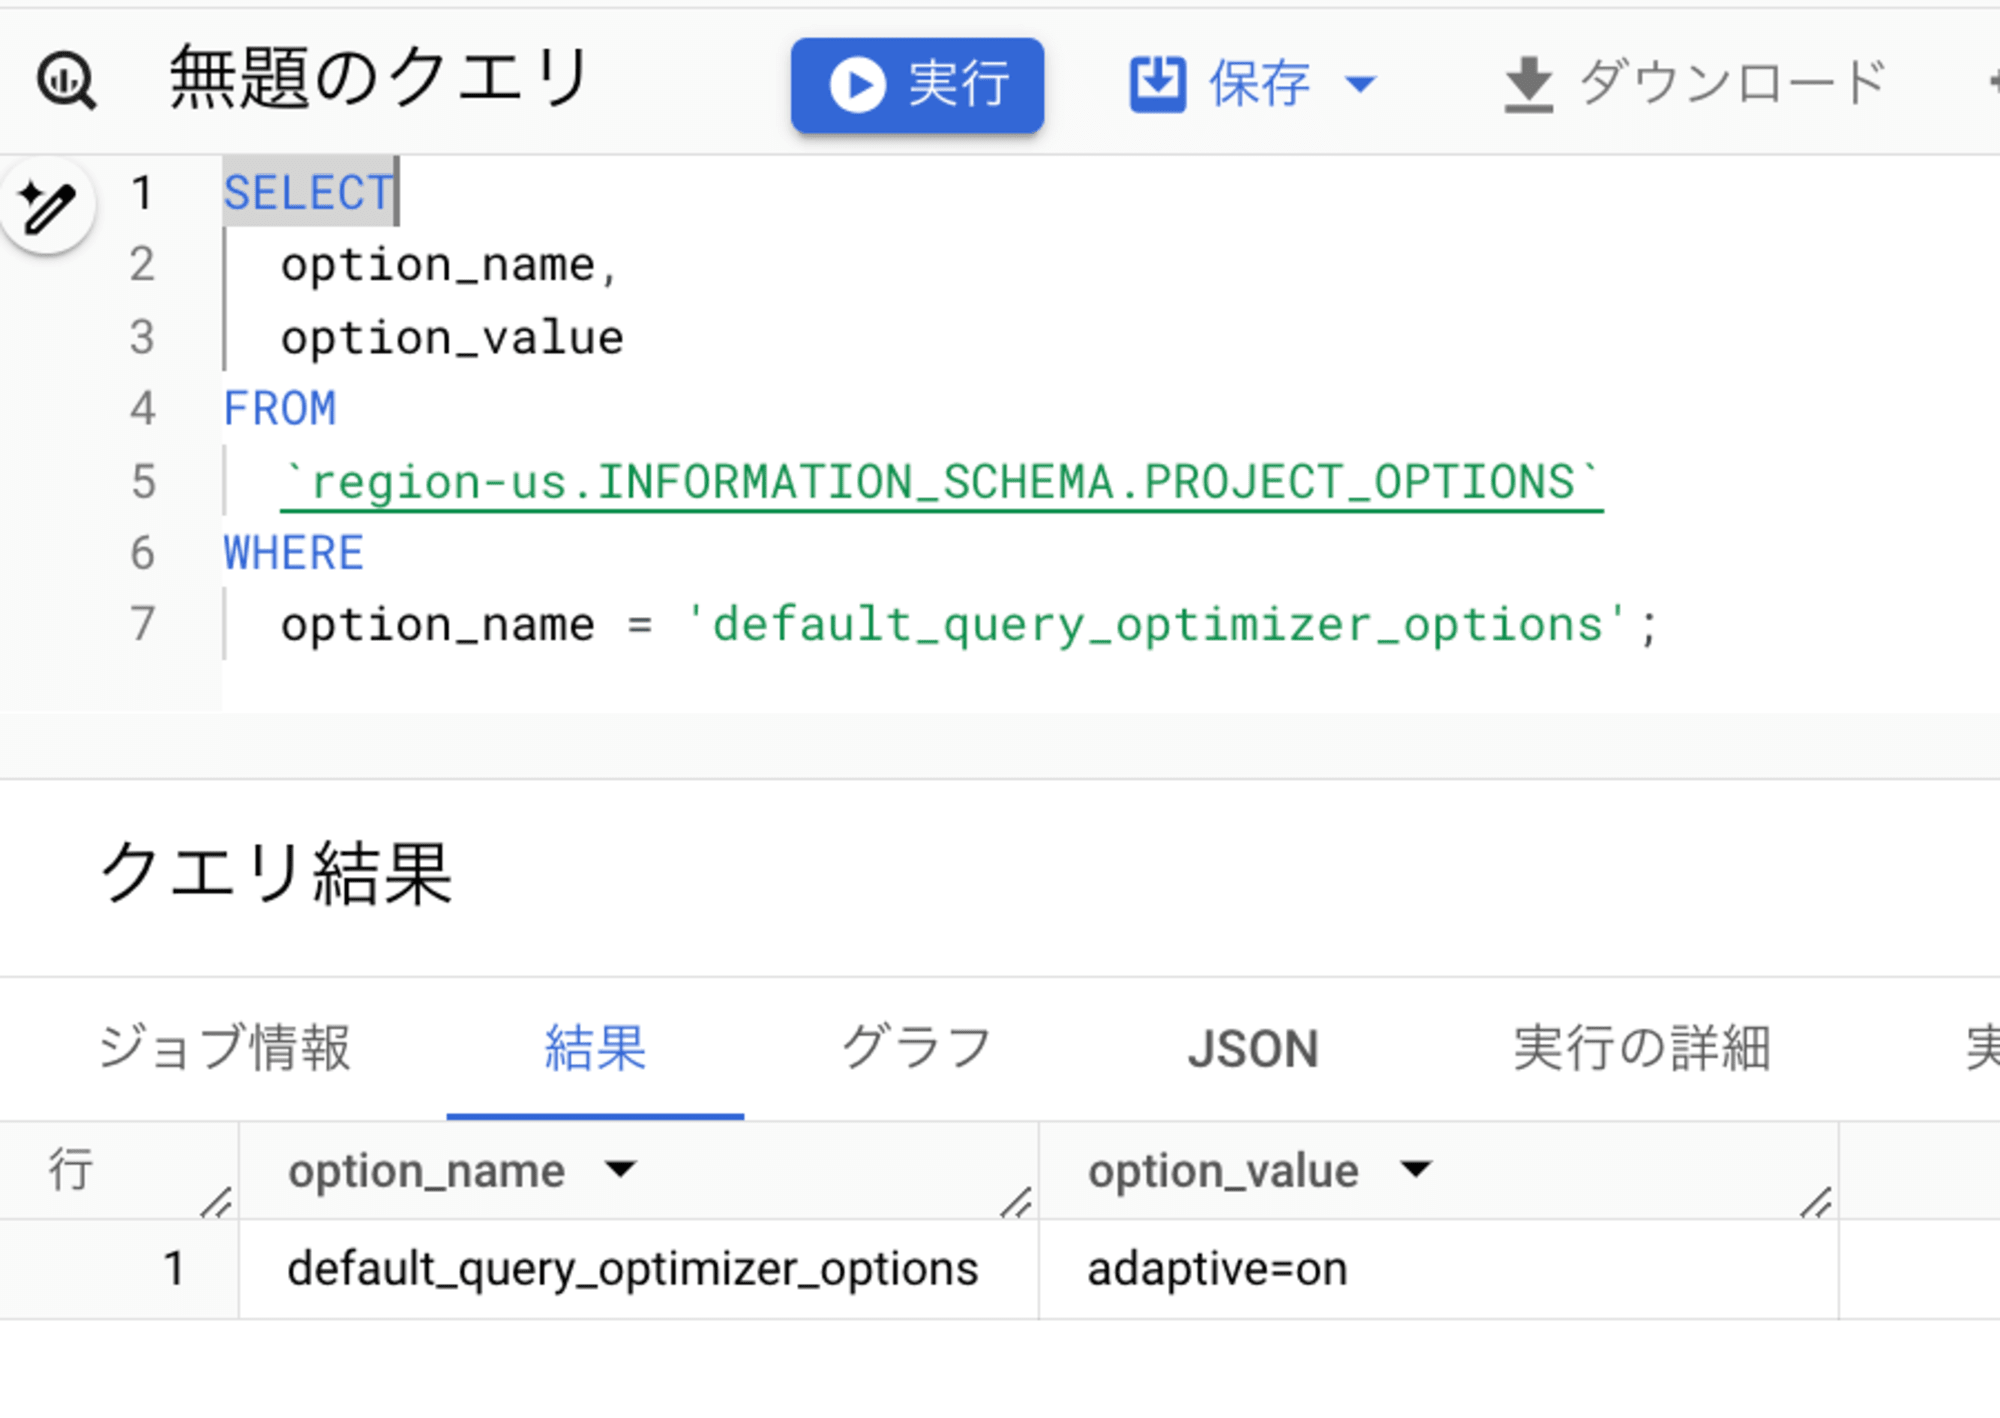The image size is (2000, 1418).
Task: Click row number 1 in the results
Action: (x=174, y=1269)
